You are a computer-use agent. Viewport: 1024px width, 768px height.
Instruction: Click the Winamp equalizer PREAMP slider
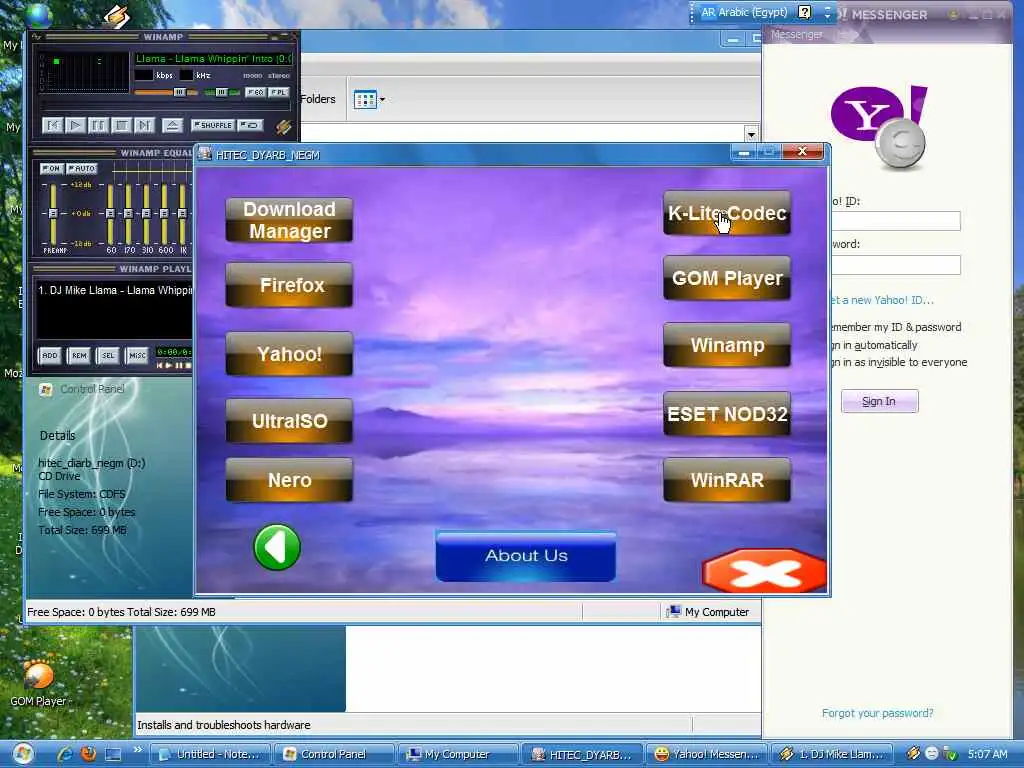tap(54, 214)
